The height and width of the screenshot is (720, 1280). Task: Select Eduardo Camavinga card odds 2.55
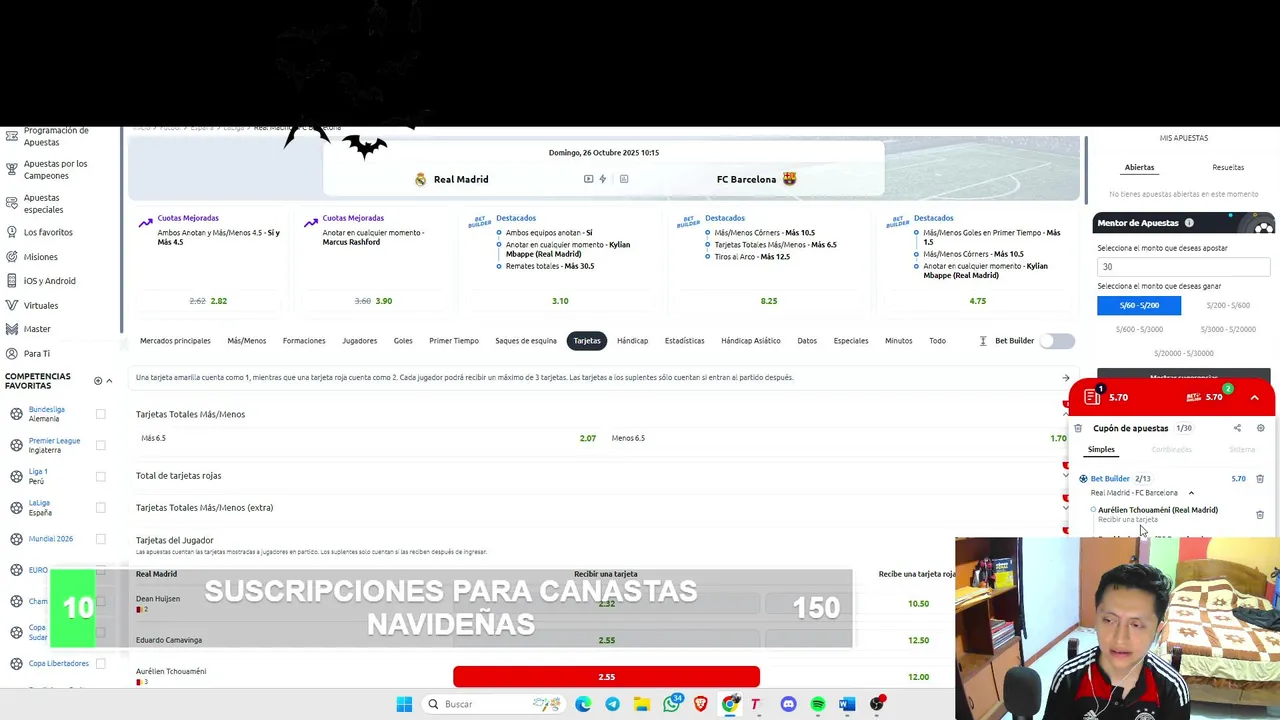(x=606, y=640)
